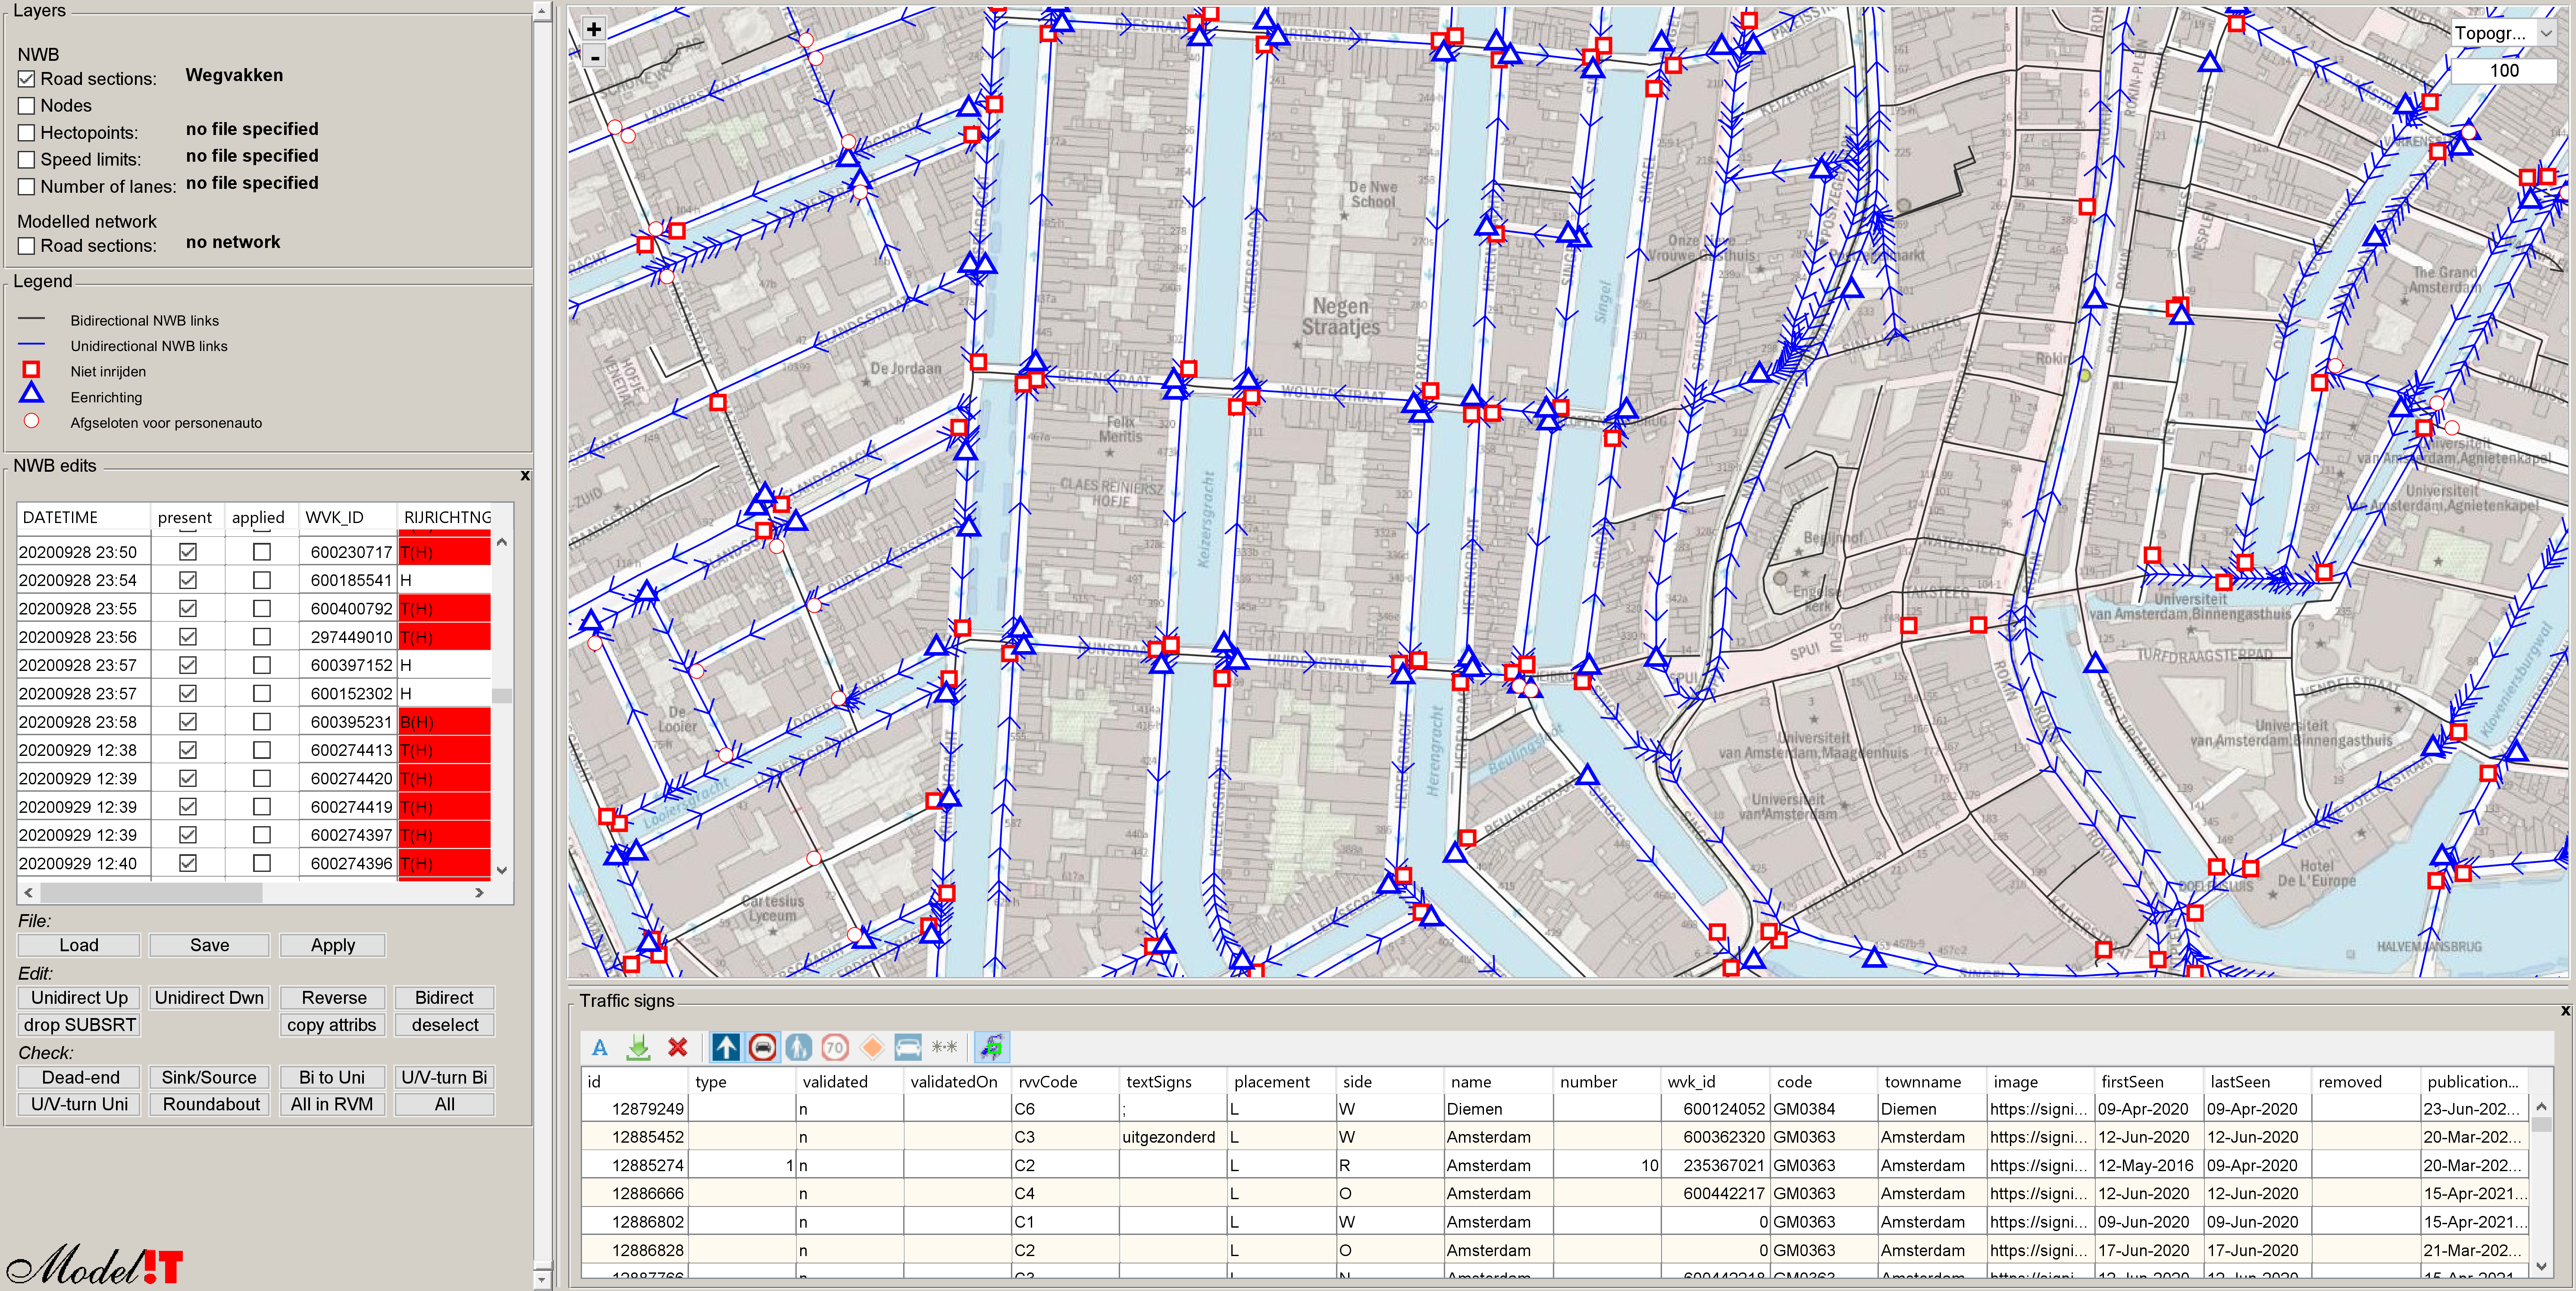Click the down arrow of the Traffic signs table scrollbar
This screenshot has width=2576, height=1291.
[x=2541, y=1266]
